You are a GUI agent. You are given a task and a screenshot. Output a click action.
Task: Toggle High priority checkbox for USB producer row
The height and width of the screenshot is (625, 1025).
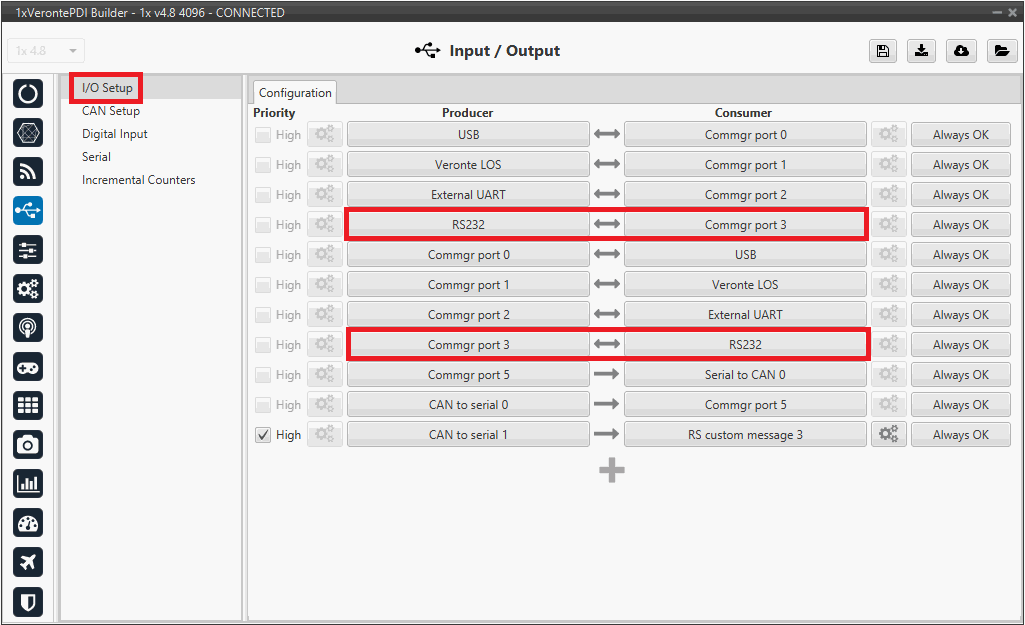(263, 135)
